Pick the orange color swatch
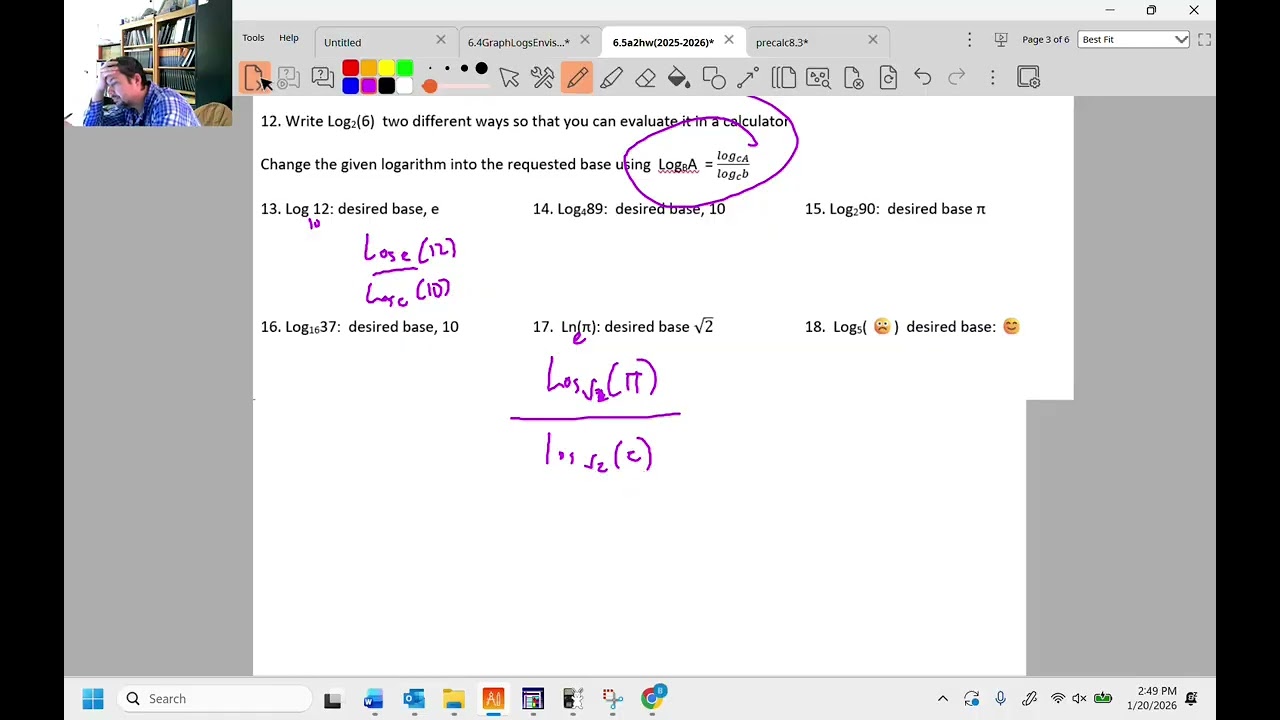This screenshot has width=1280, height=720. 368,68
